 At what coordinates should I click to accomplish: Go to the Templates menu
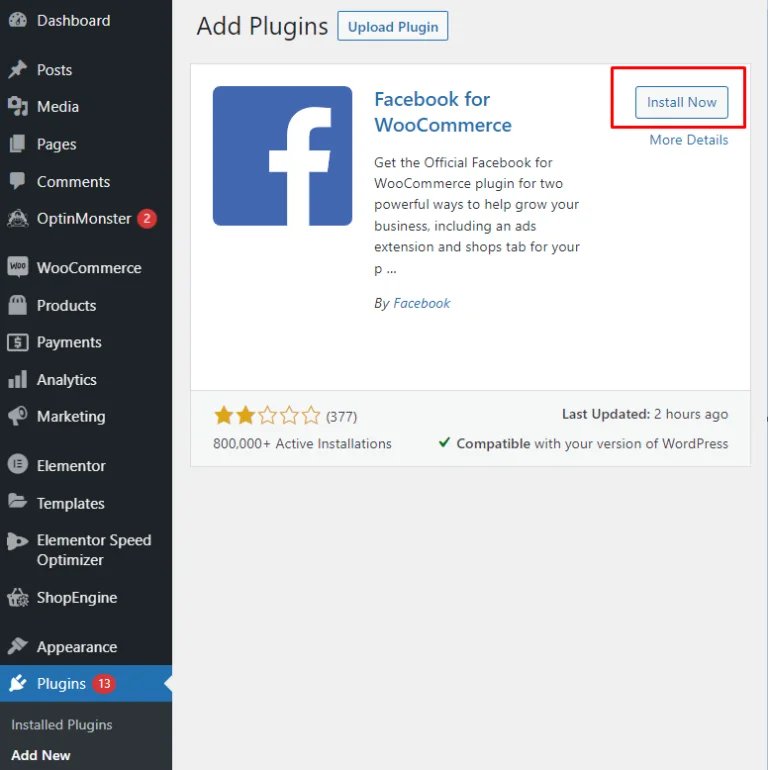[70, 503]
